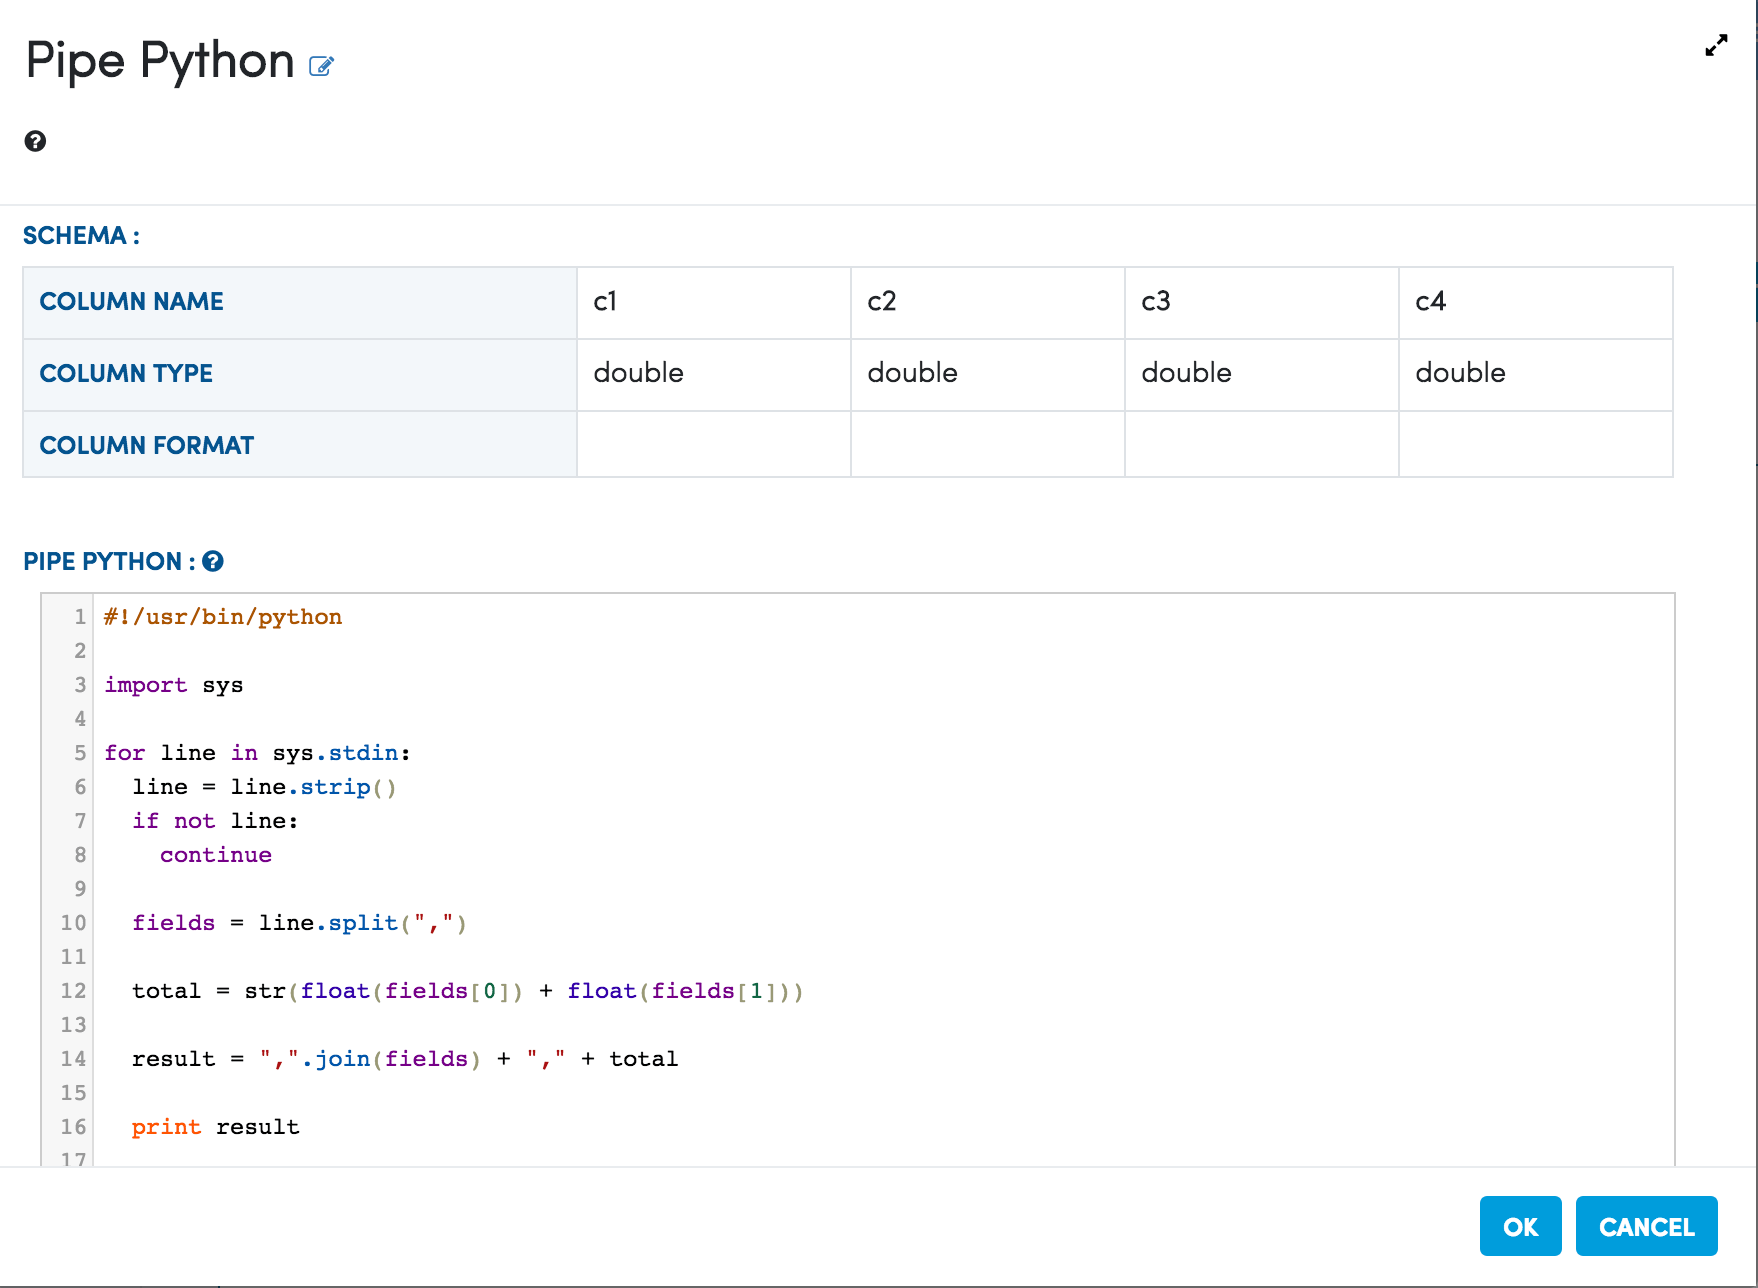The height and width of the screenshot is (1288, 1758).
Task: Click the help icon next to PIPE PYTHON label
Action: coord(213,561)
